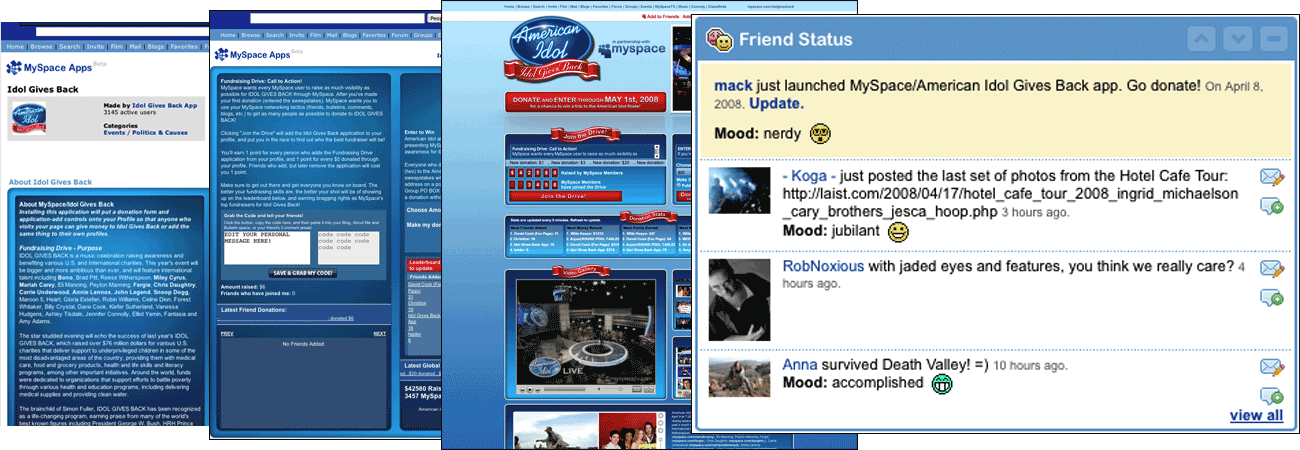Click the personal message text box

(x=268, y=248)
